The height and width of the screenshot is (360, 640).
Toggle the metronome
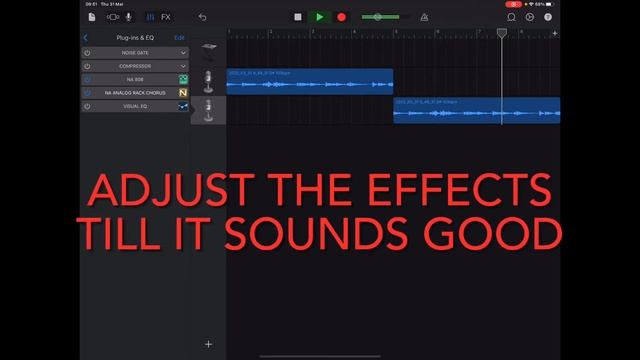pyautogui.click(x=424, y=17)
